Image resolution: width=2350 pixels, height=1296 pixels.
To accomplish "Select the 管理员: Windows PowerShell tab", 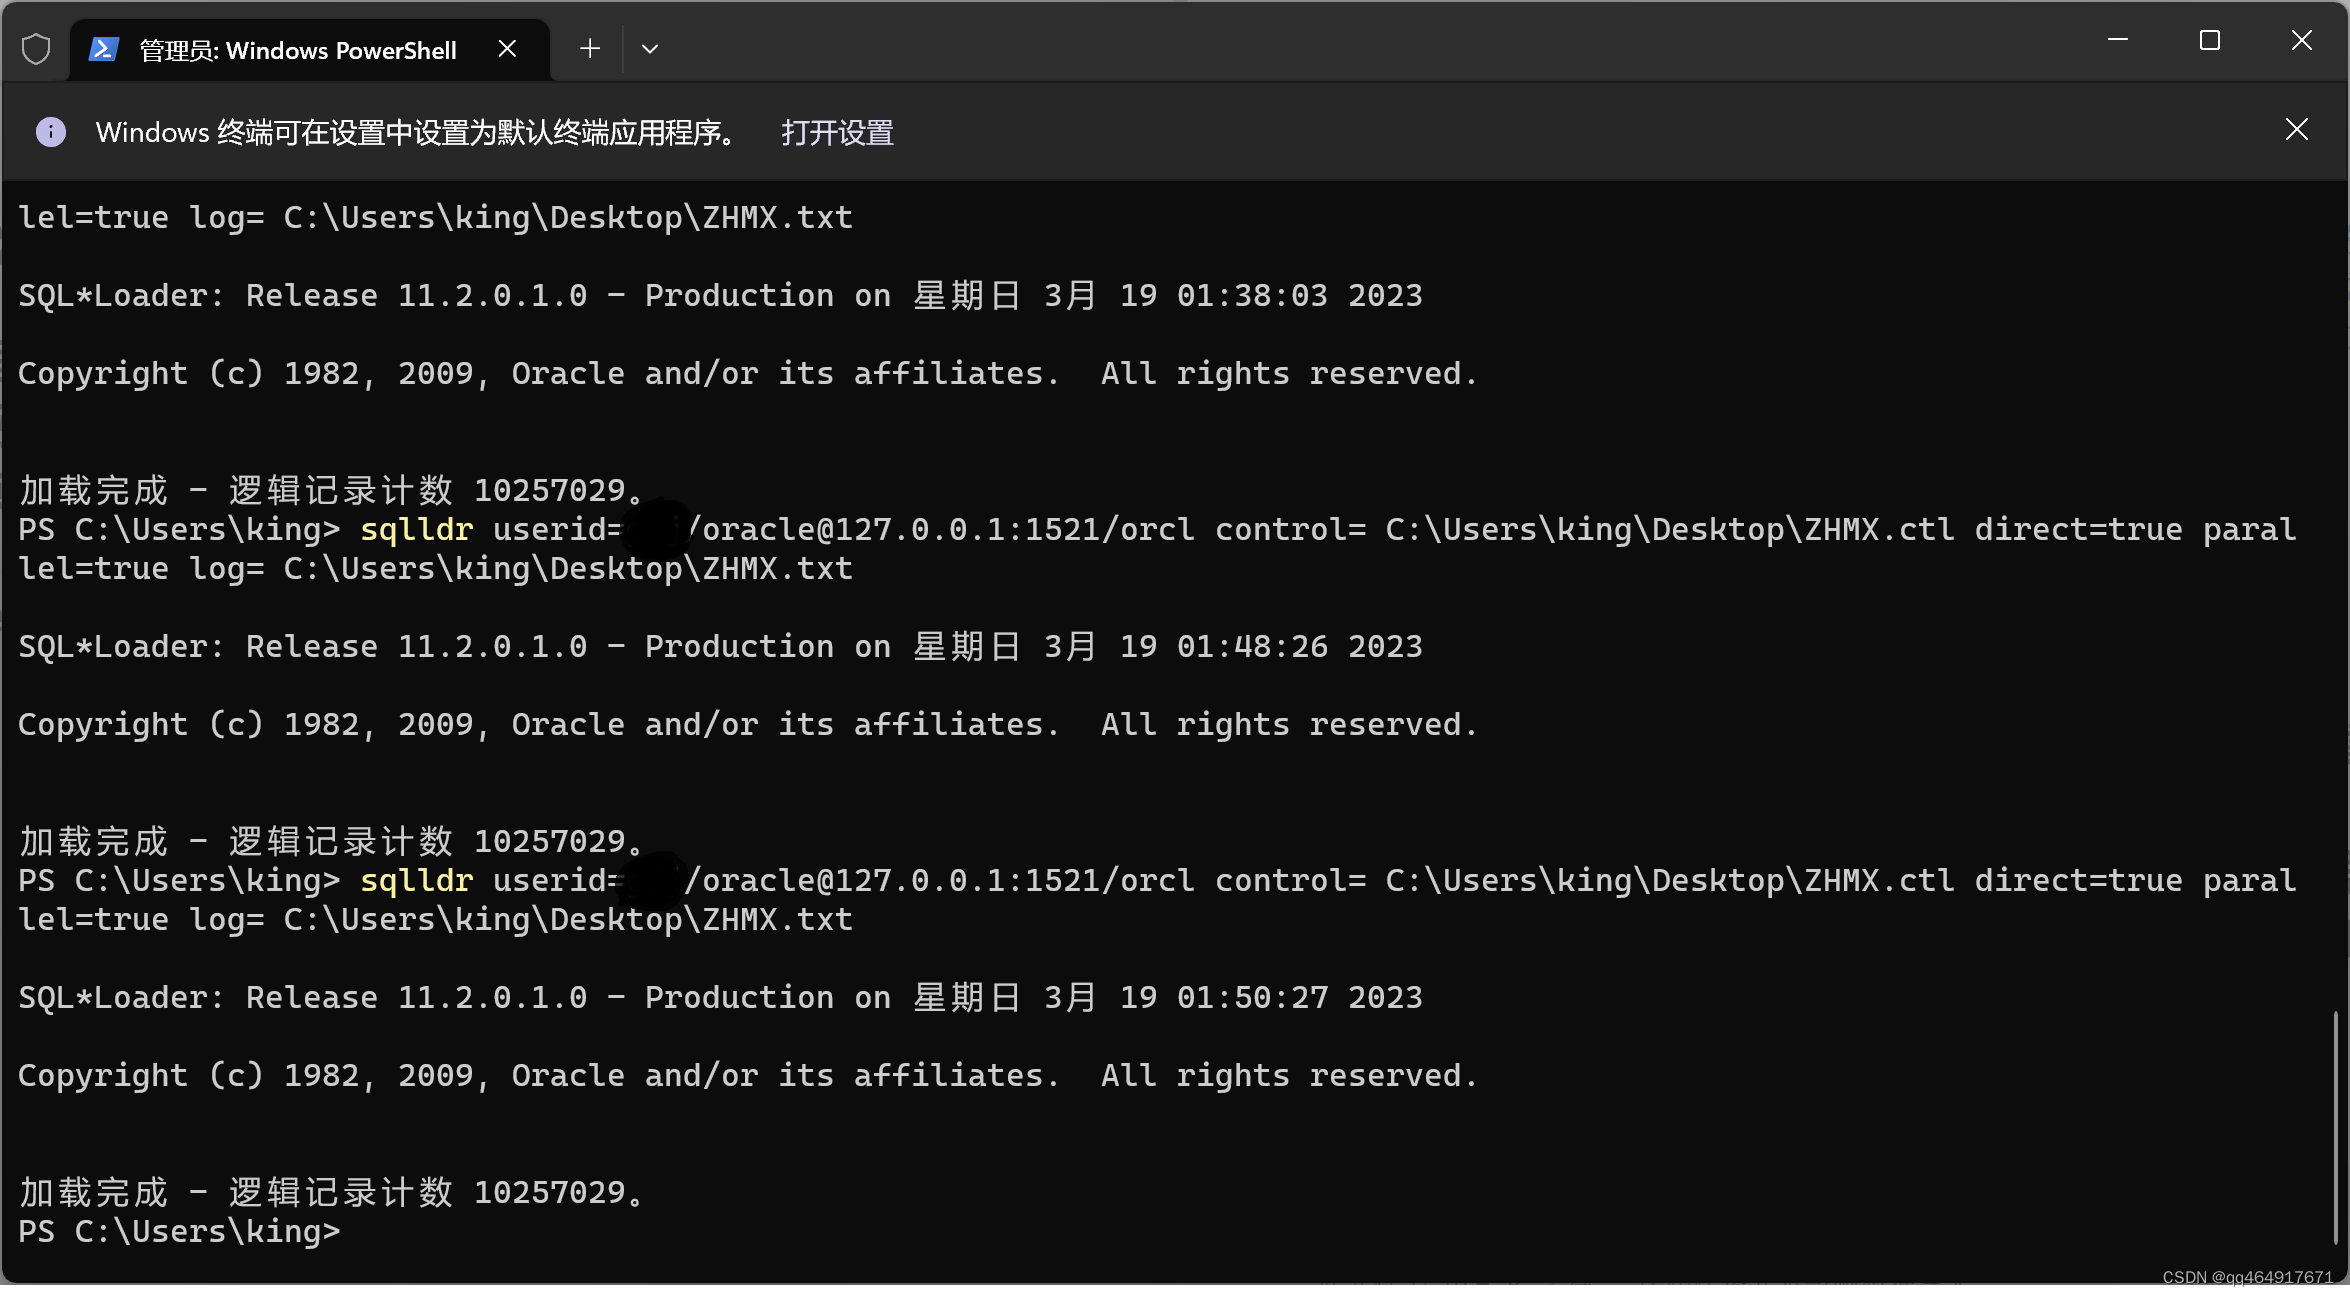I will tap(309, 50).
